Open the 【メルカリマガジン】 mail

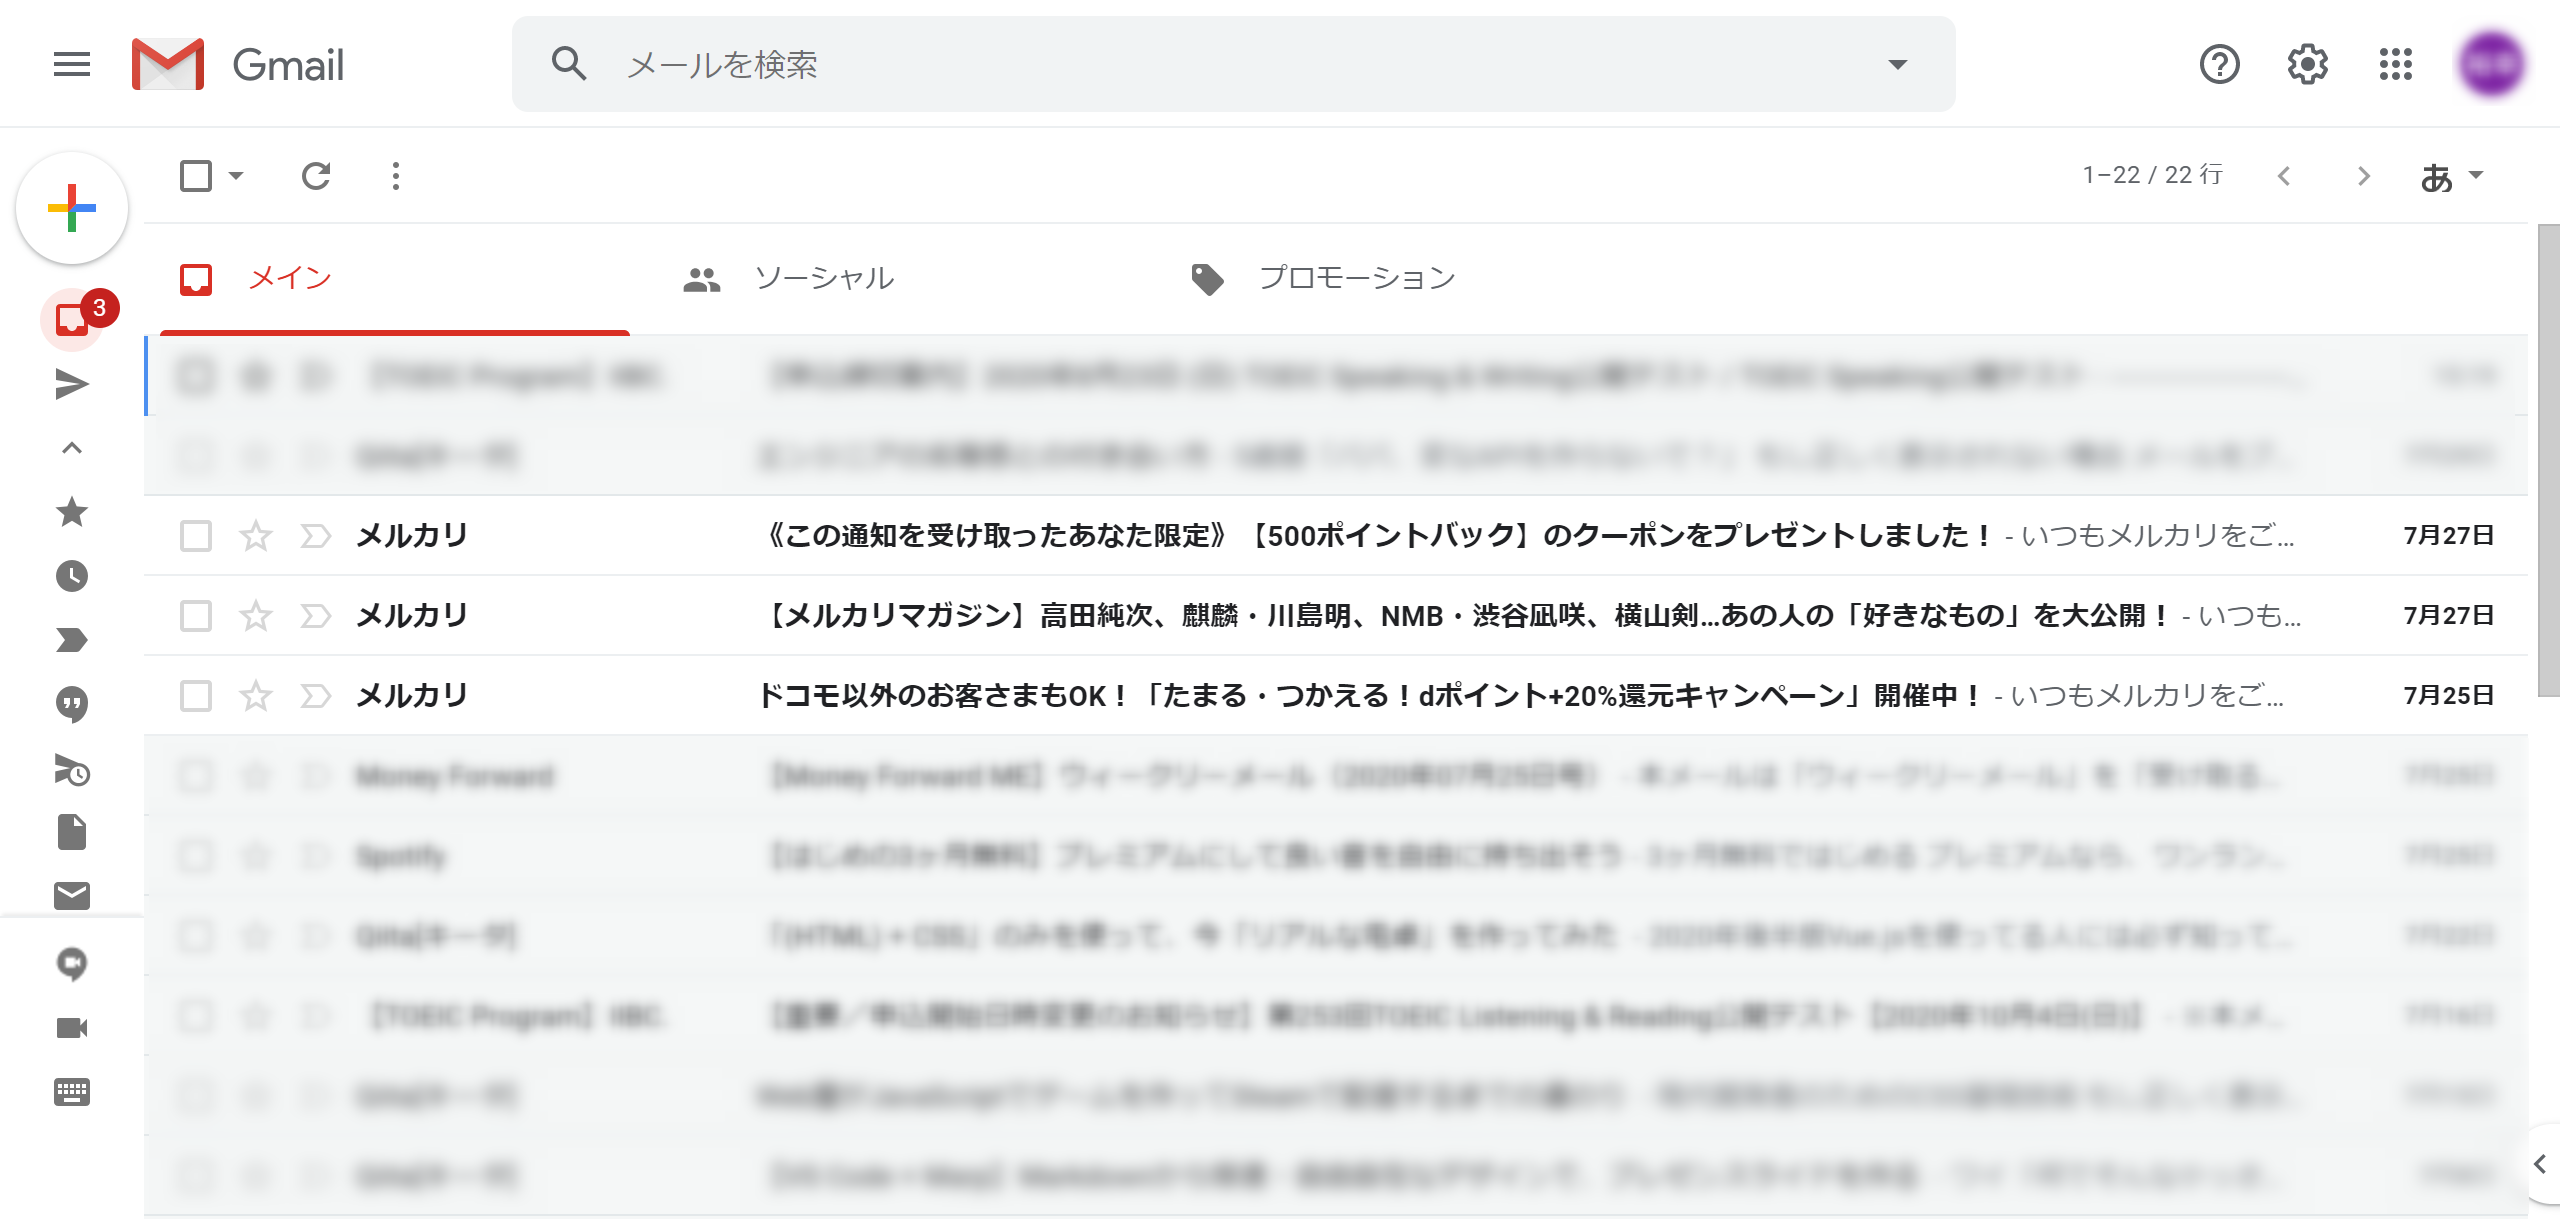coord(1336,616)
